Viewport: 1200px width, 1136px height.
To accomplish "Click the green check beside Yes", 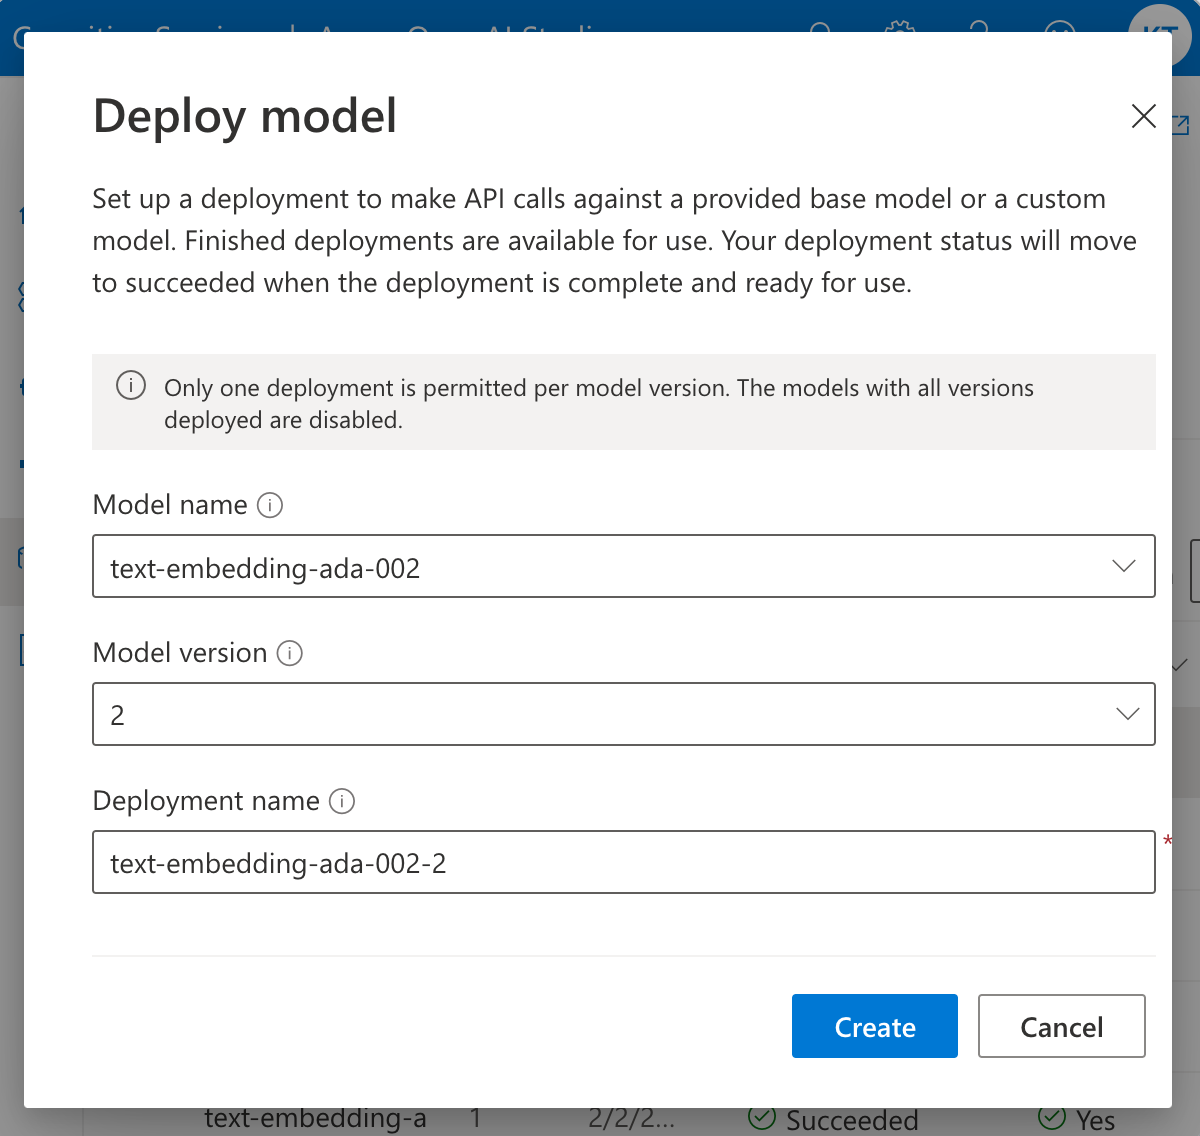I will pyautogui.click(x=1053, y=1120).
